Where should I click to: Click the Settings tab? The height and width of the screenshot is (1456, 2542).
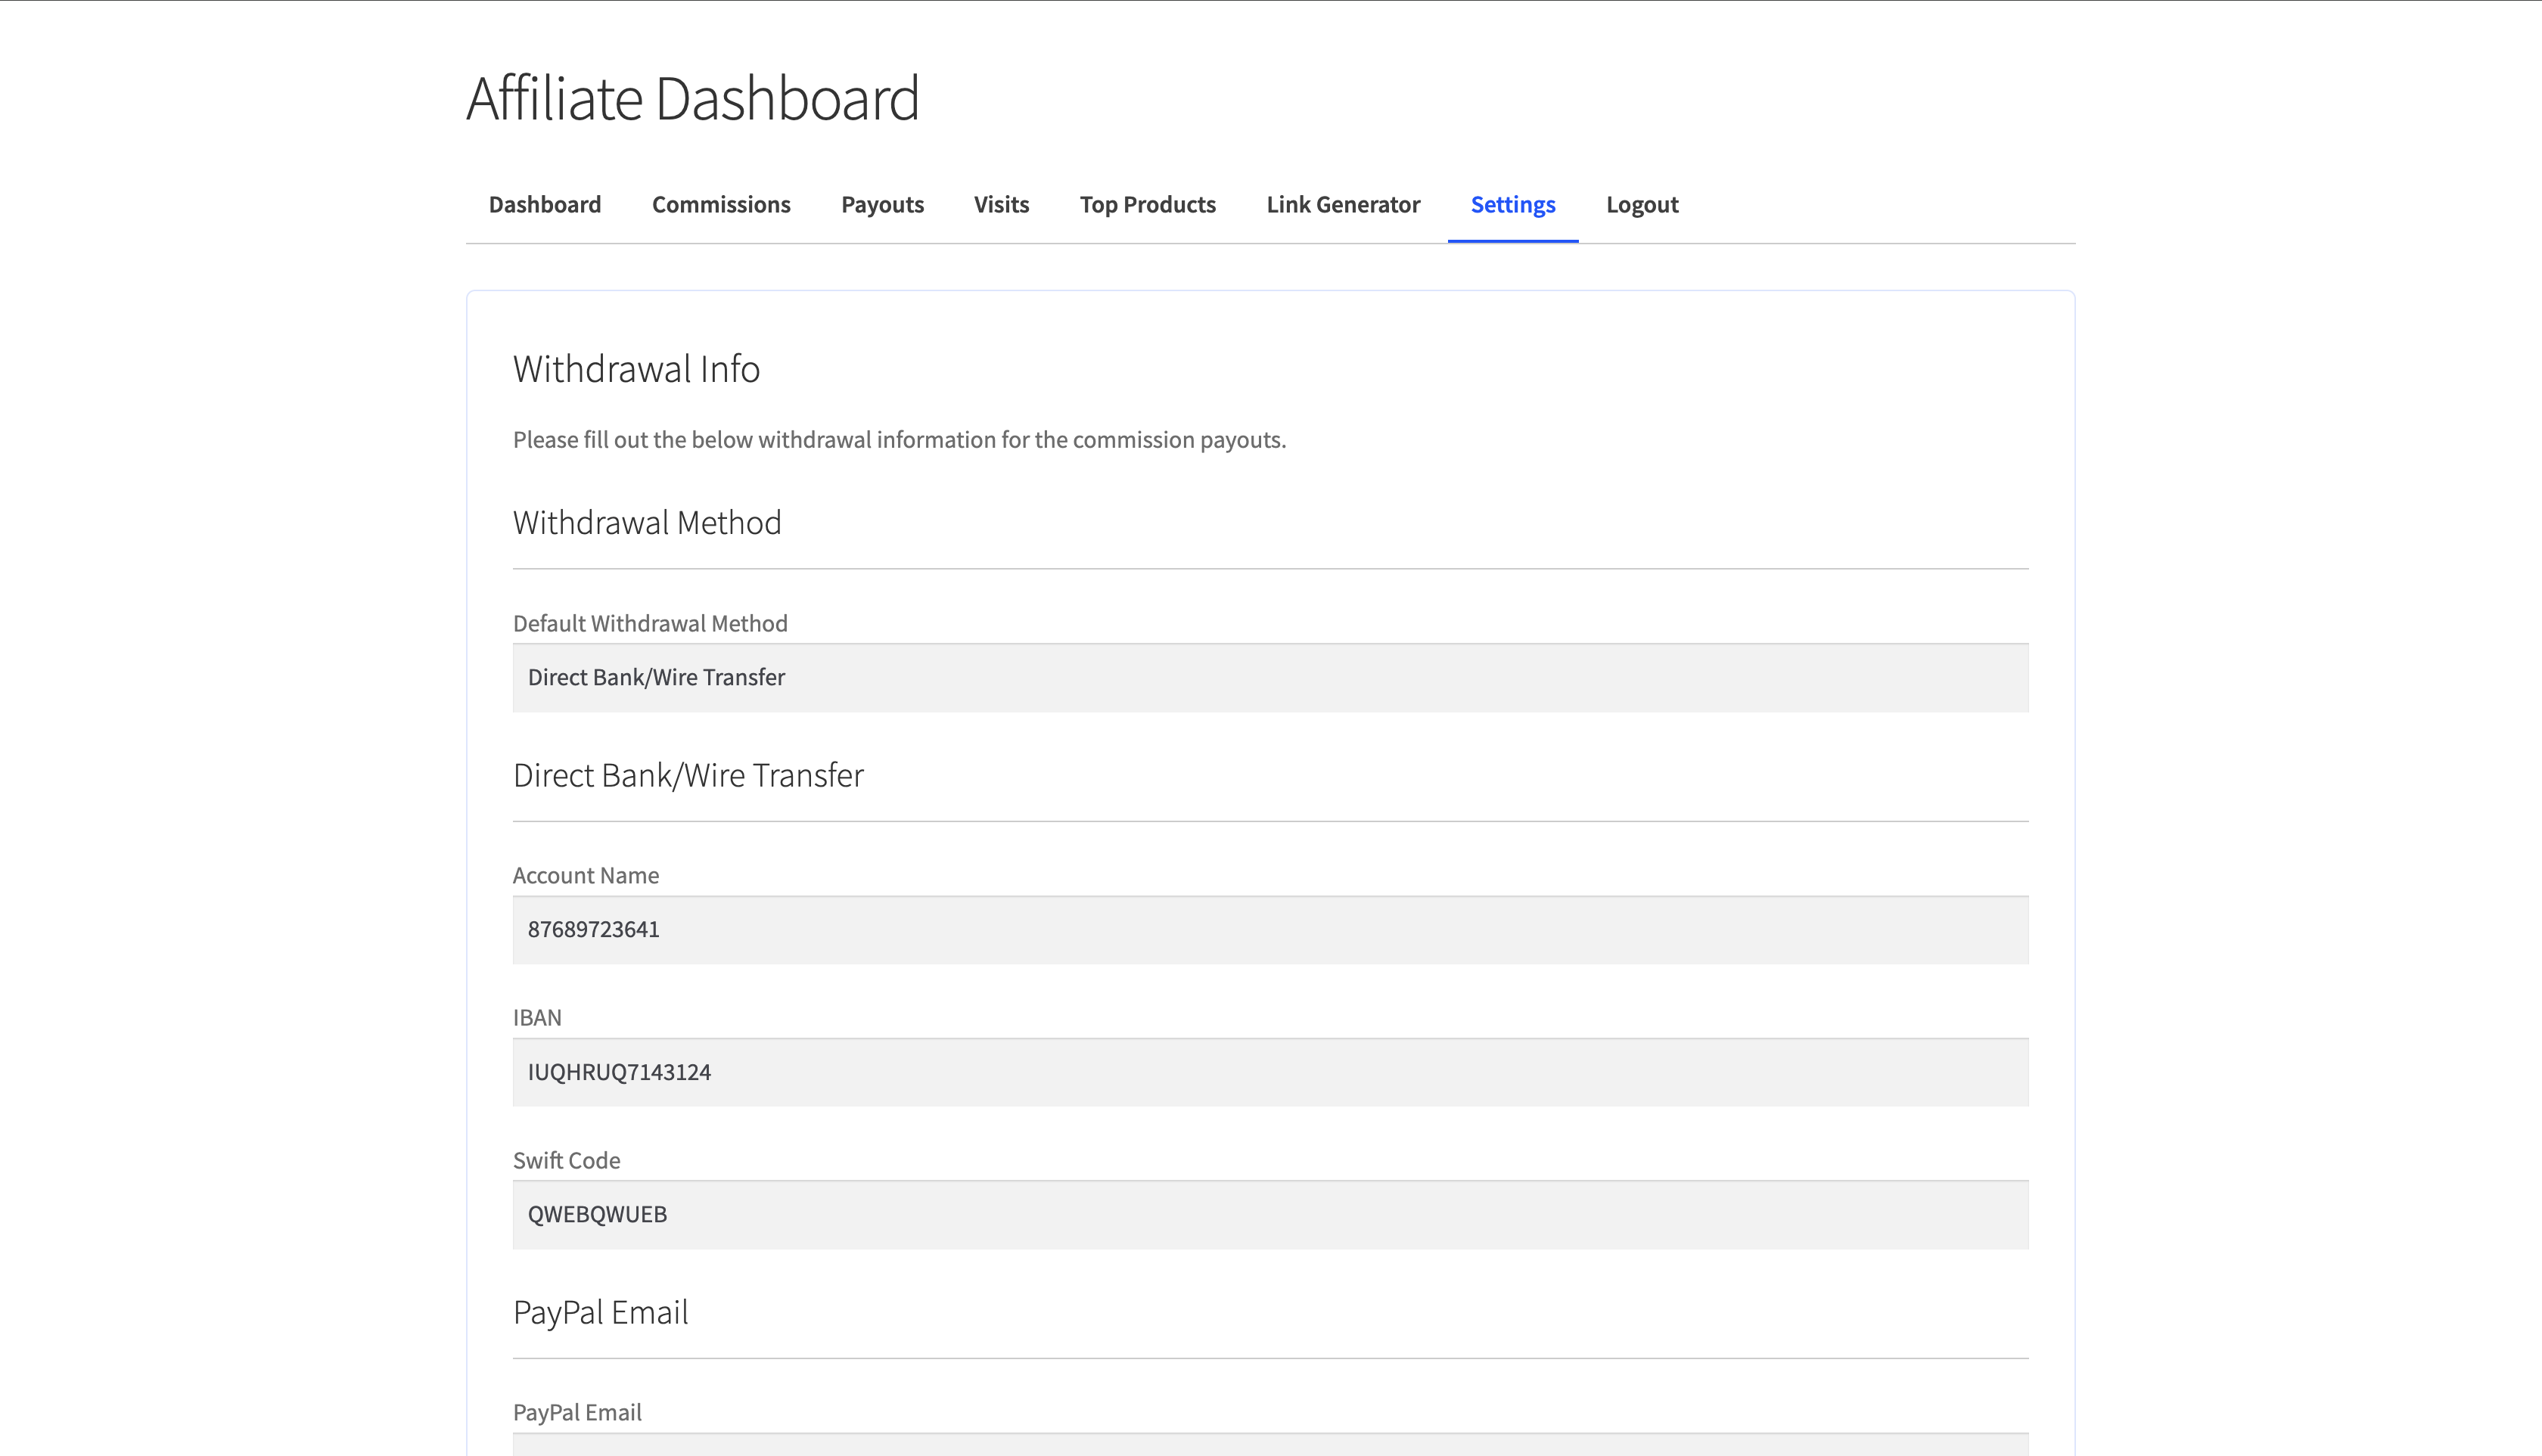(1512, 205)
